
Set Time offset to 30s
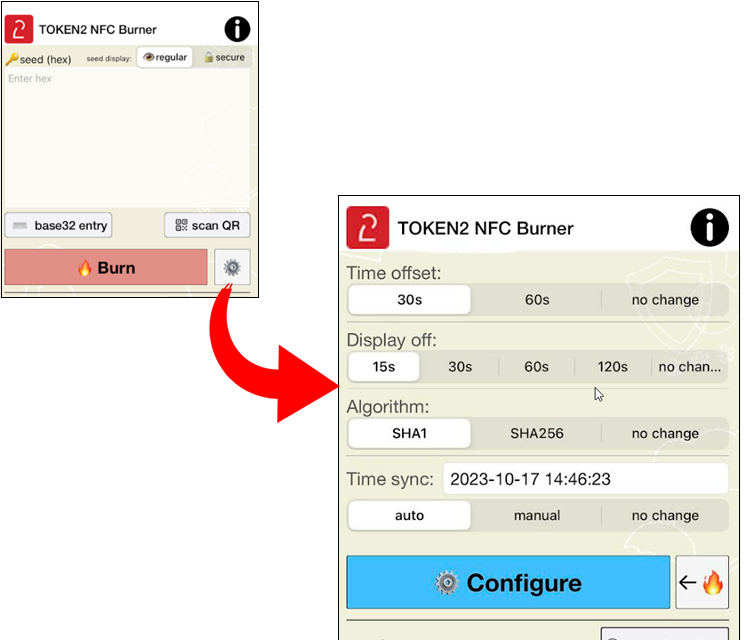point(409,300)
